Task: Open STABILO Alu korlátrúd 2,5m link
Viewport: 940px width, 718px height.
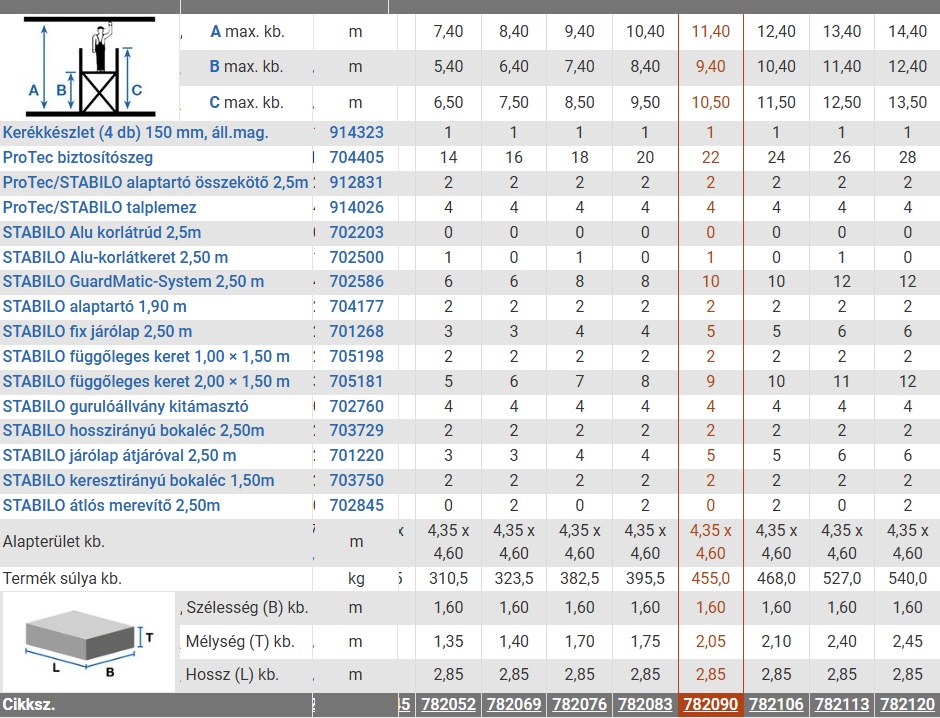Action: pyautogui.click(x=102, y=233)
